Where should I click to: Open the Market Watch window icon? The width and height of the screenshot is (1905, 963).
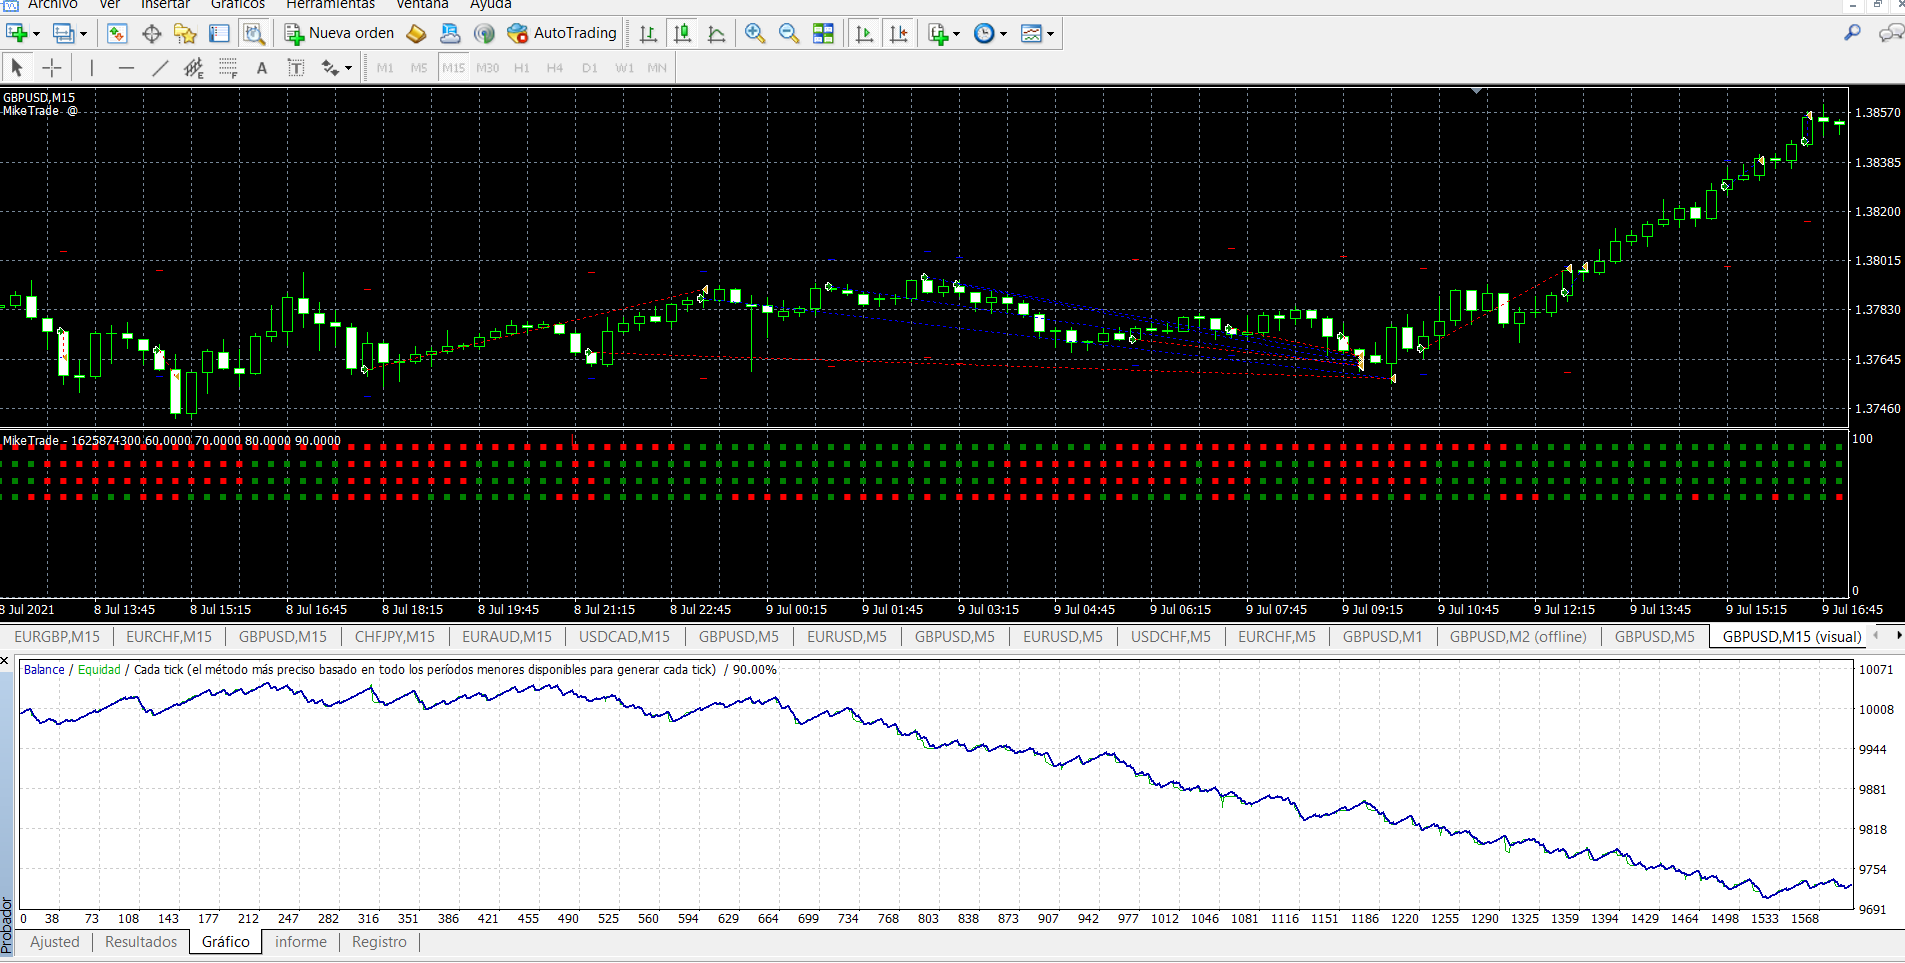pos(117,33)
